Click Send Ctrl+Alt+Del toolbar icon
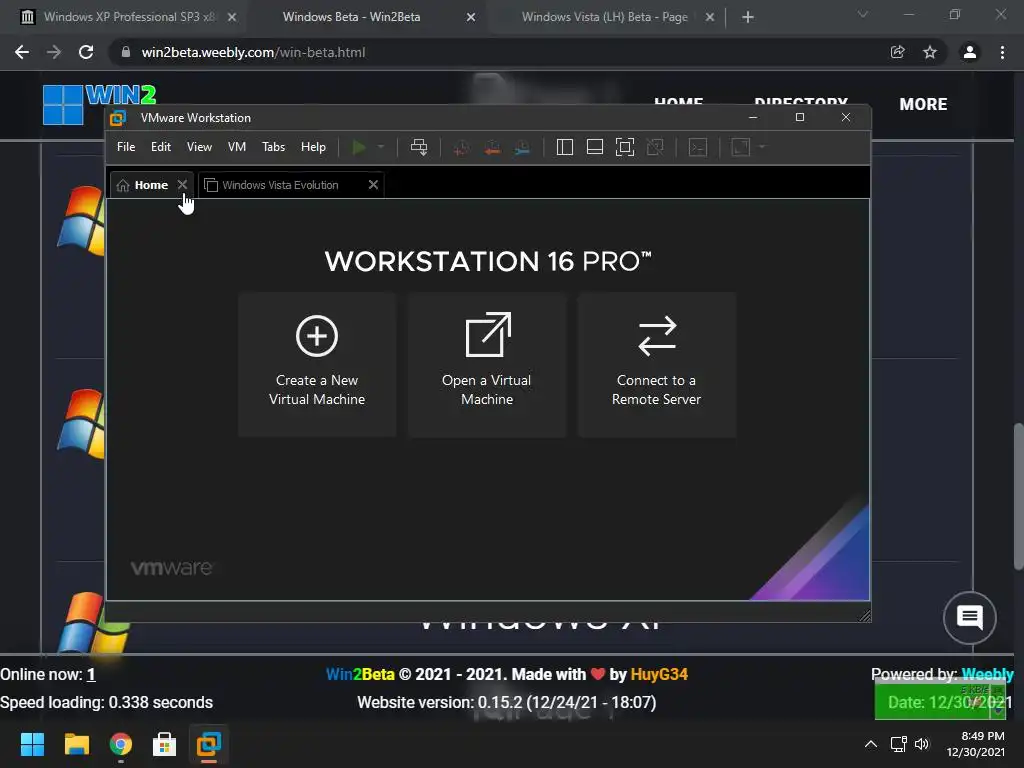1024x768 pixels. point(419,147)
